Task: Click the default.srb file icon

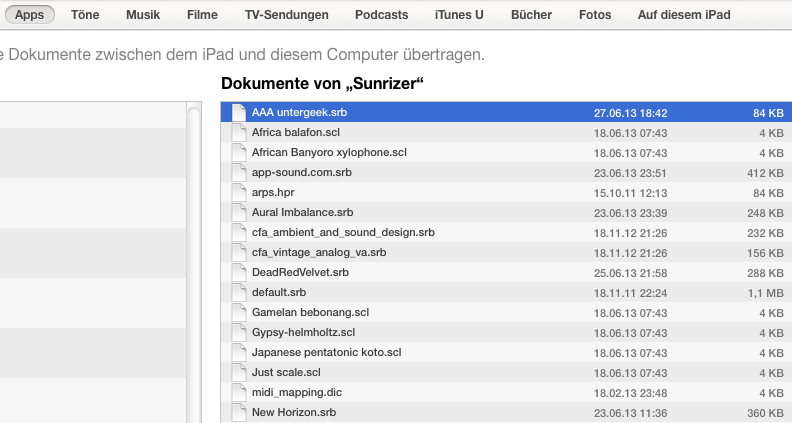Action: (238, 292)
